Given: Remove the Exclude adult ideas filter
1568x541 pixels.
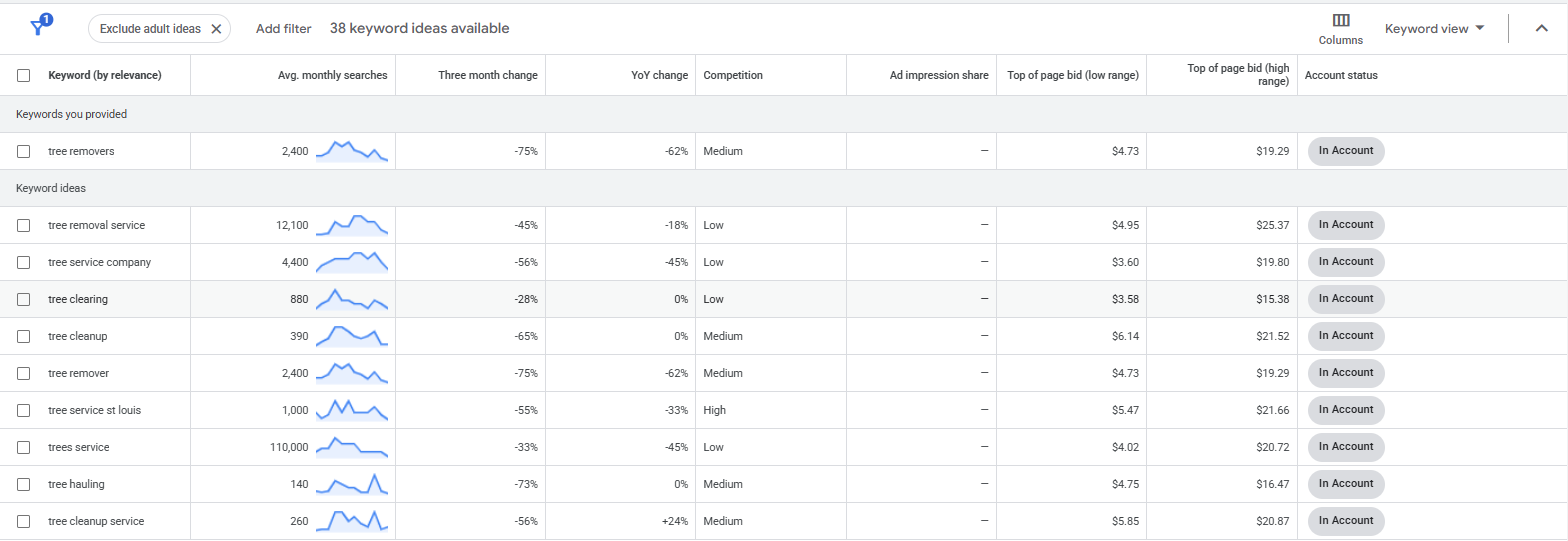Looking at the screenshot, I should (x=216, y=29).
